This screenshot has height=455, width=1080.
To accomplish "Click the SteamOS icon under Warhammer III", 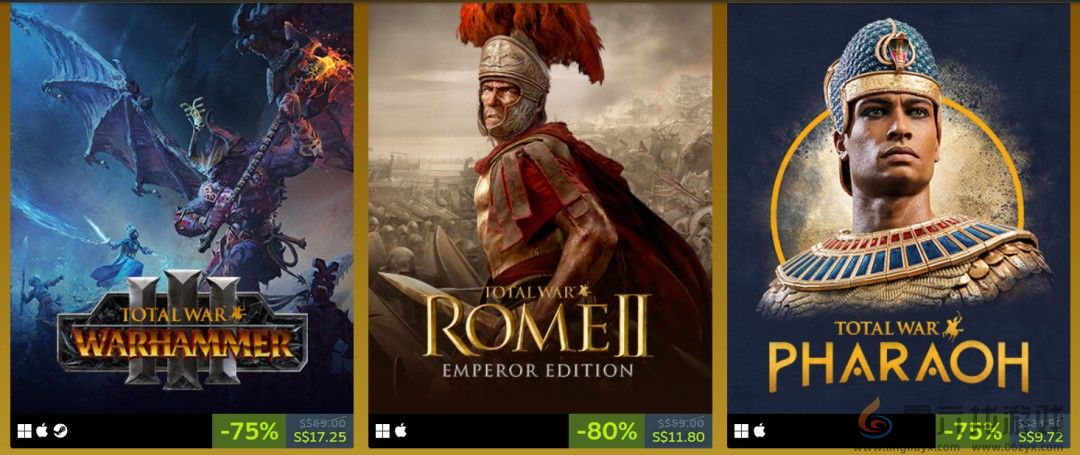I will 61,431.
